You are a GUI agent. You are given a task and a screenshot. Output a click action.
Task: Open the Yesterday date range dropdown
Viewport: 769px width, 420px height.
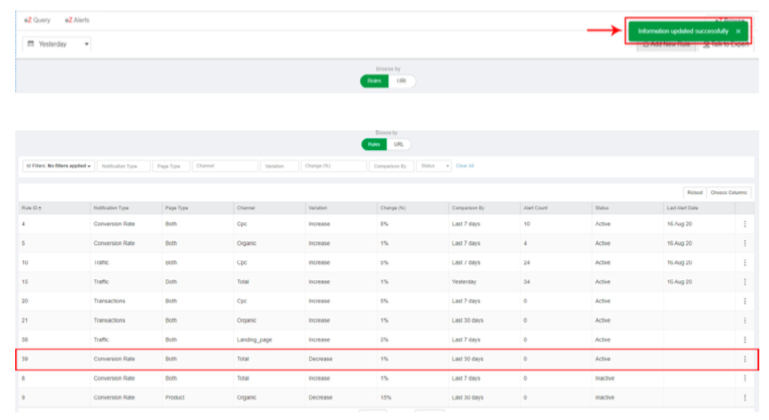tap(57, 44)
